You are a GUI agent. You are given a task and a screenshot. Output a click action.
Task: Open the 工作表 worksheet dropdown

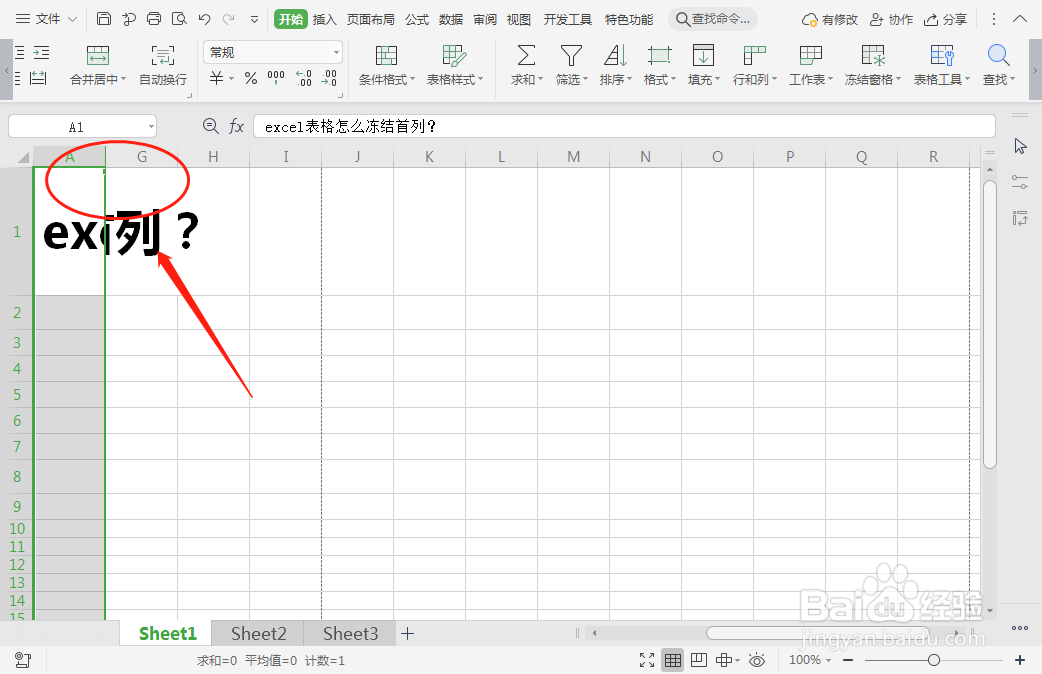click(811, 79)
